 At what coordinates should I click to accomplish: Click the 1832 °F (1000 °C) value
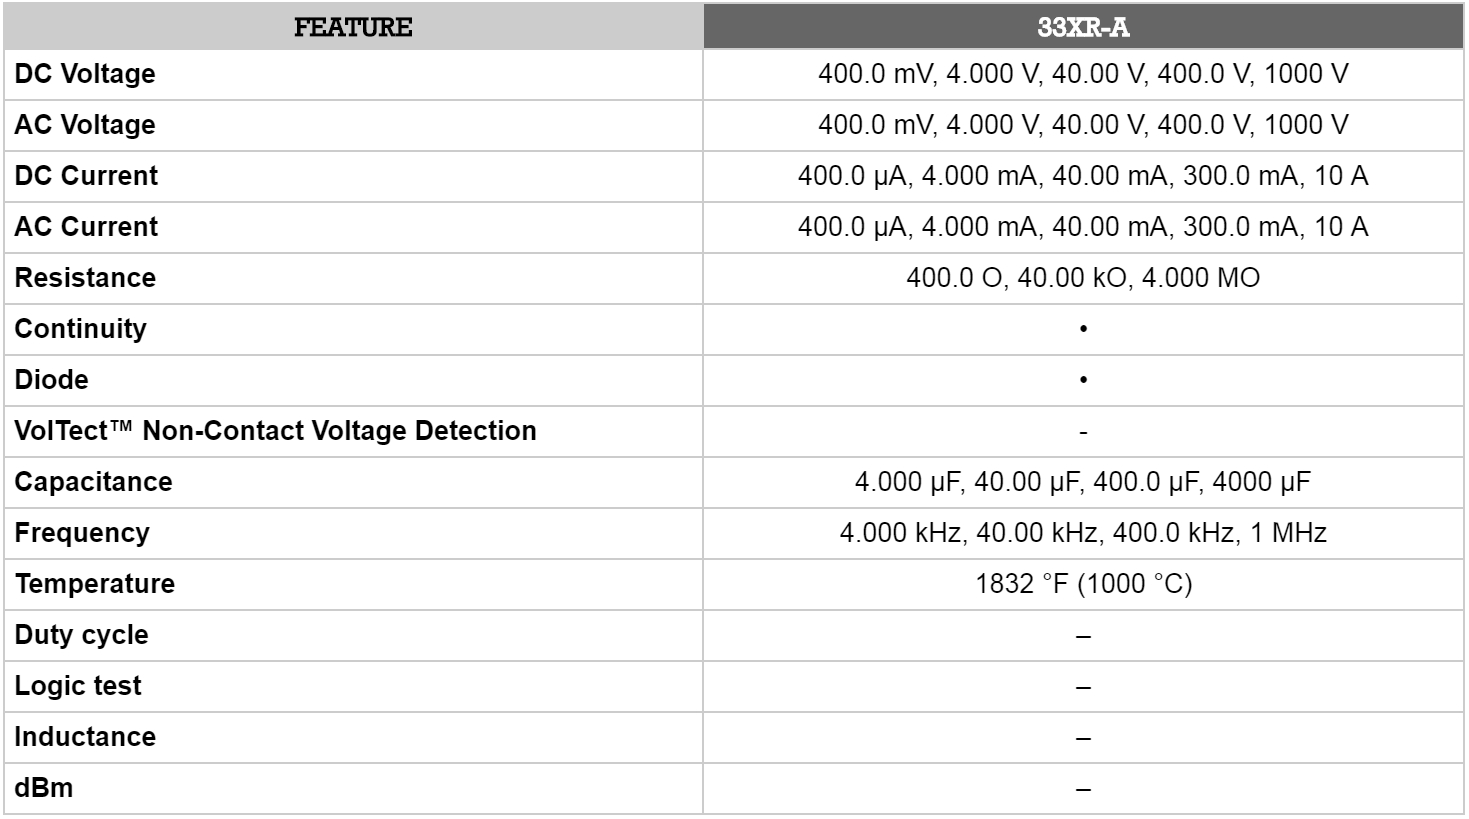(x=1083, y=584)
